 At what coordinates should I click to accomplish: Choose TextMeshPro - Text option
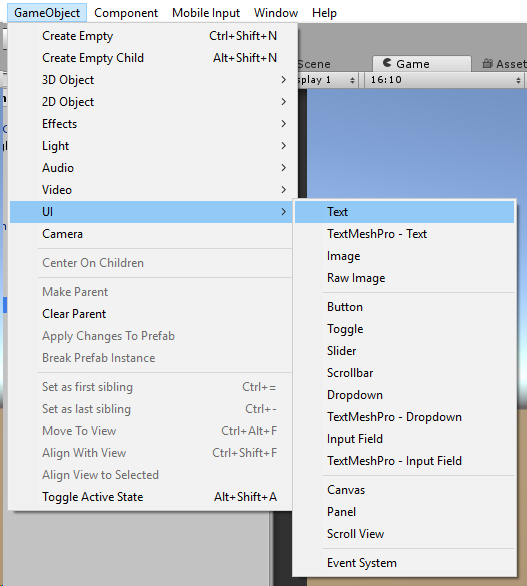[404, 234]
